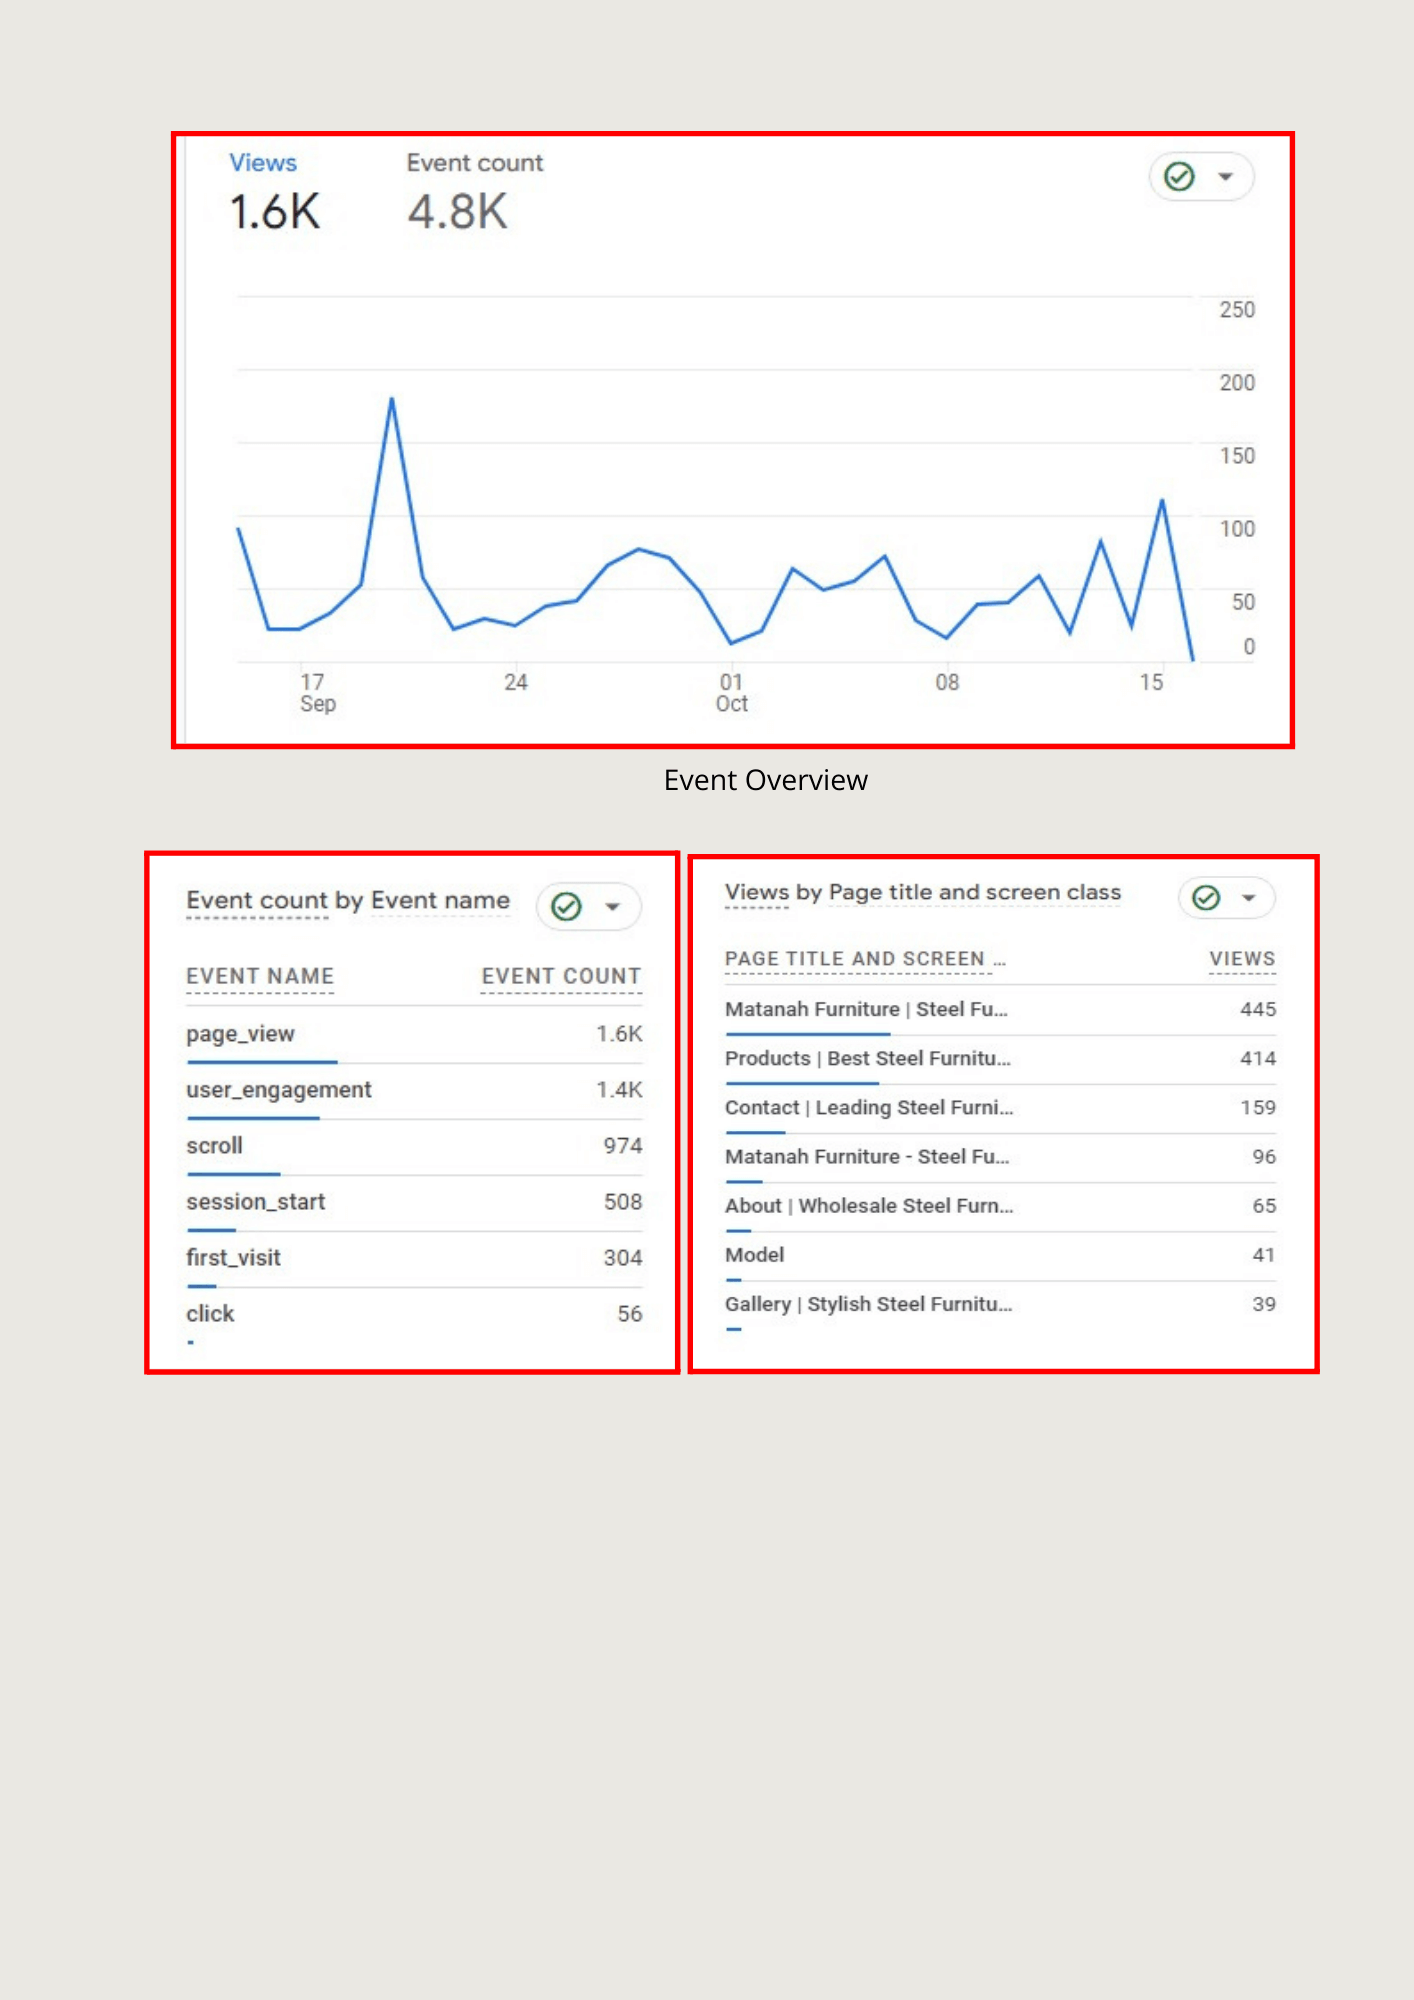Image resolution: width=1414 pixels, height=2000 pixels.
Task: Click the session_start event name
Action: pos(256,1202)
